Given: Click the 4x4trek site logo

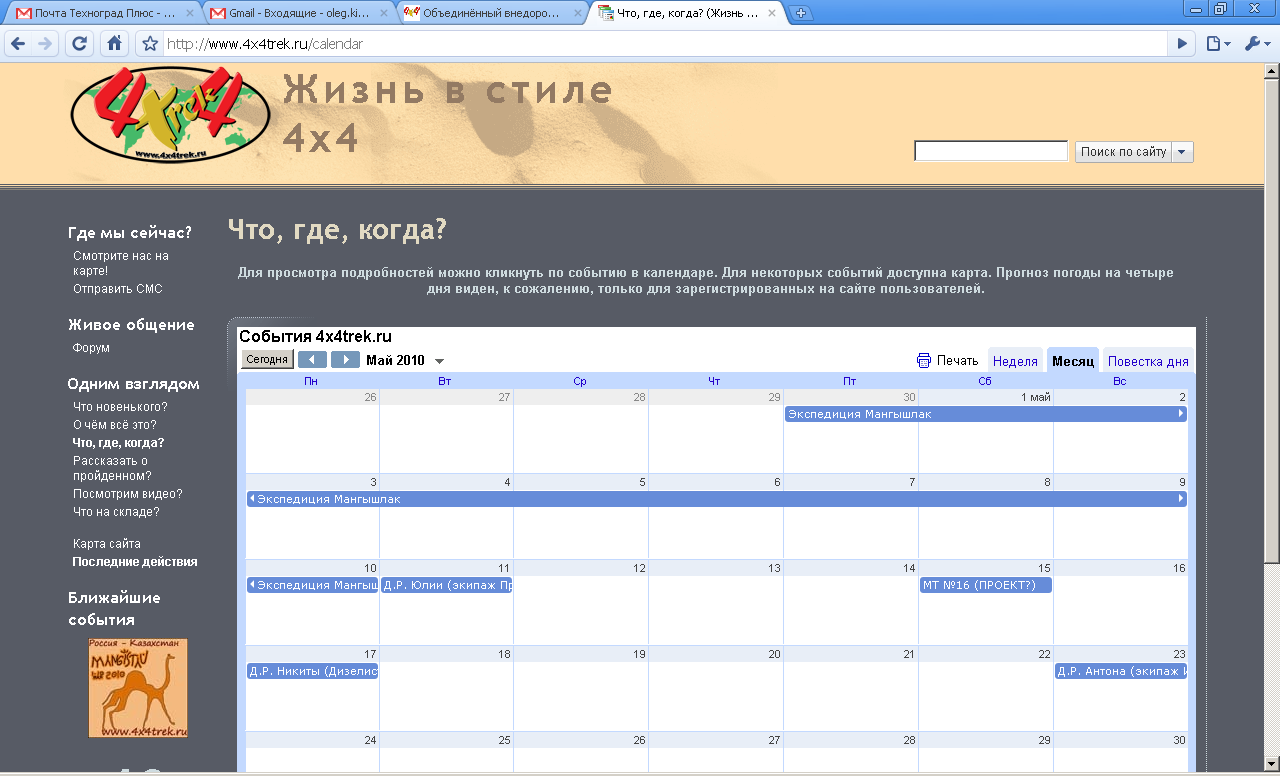Looking at the screenshot, I should [170, 113].
